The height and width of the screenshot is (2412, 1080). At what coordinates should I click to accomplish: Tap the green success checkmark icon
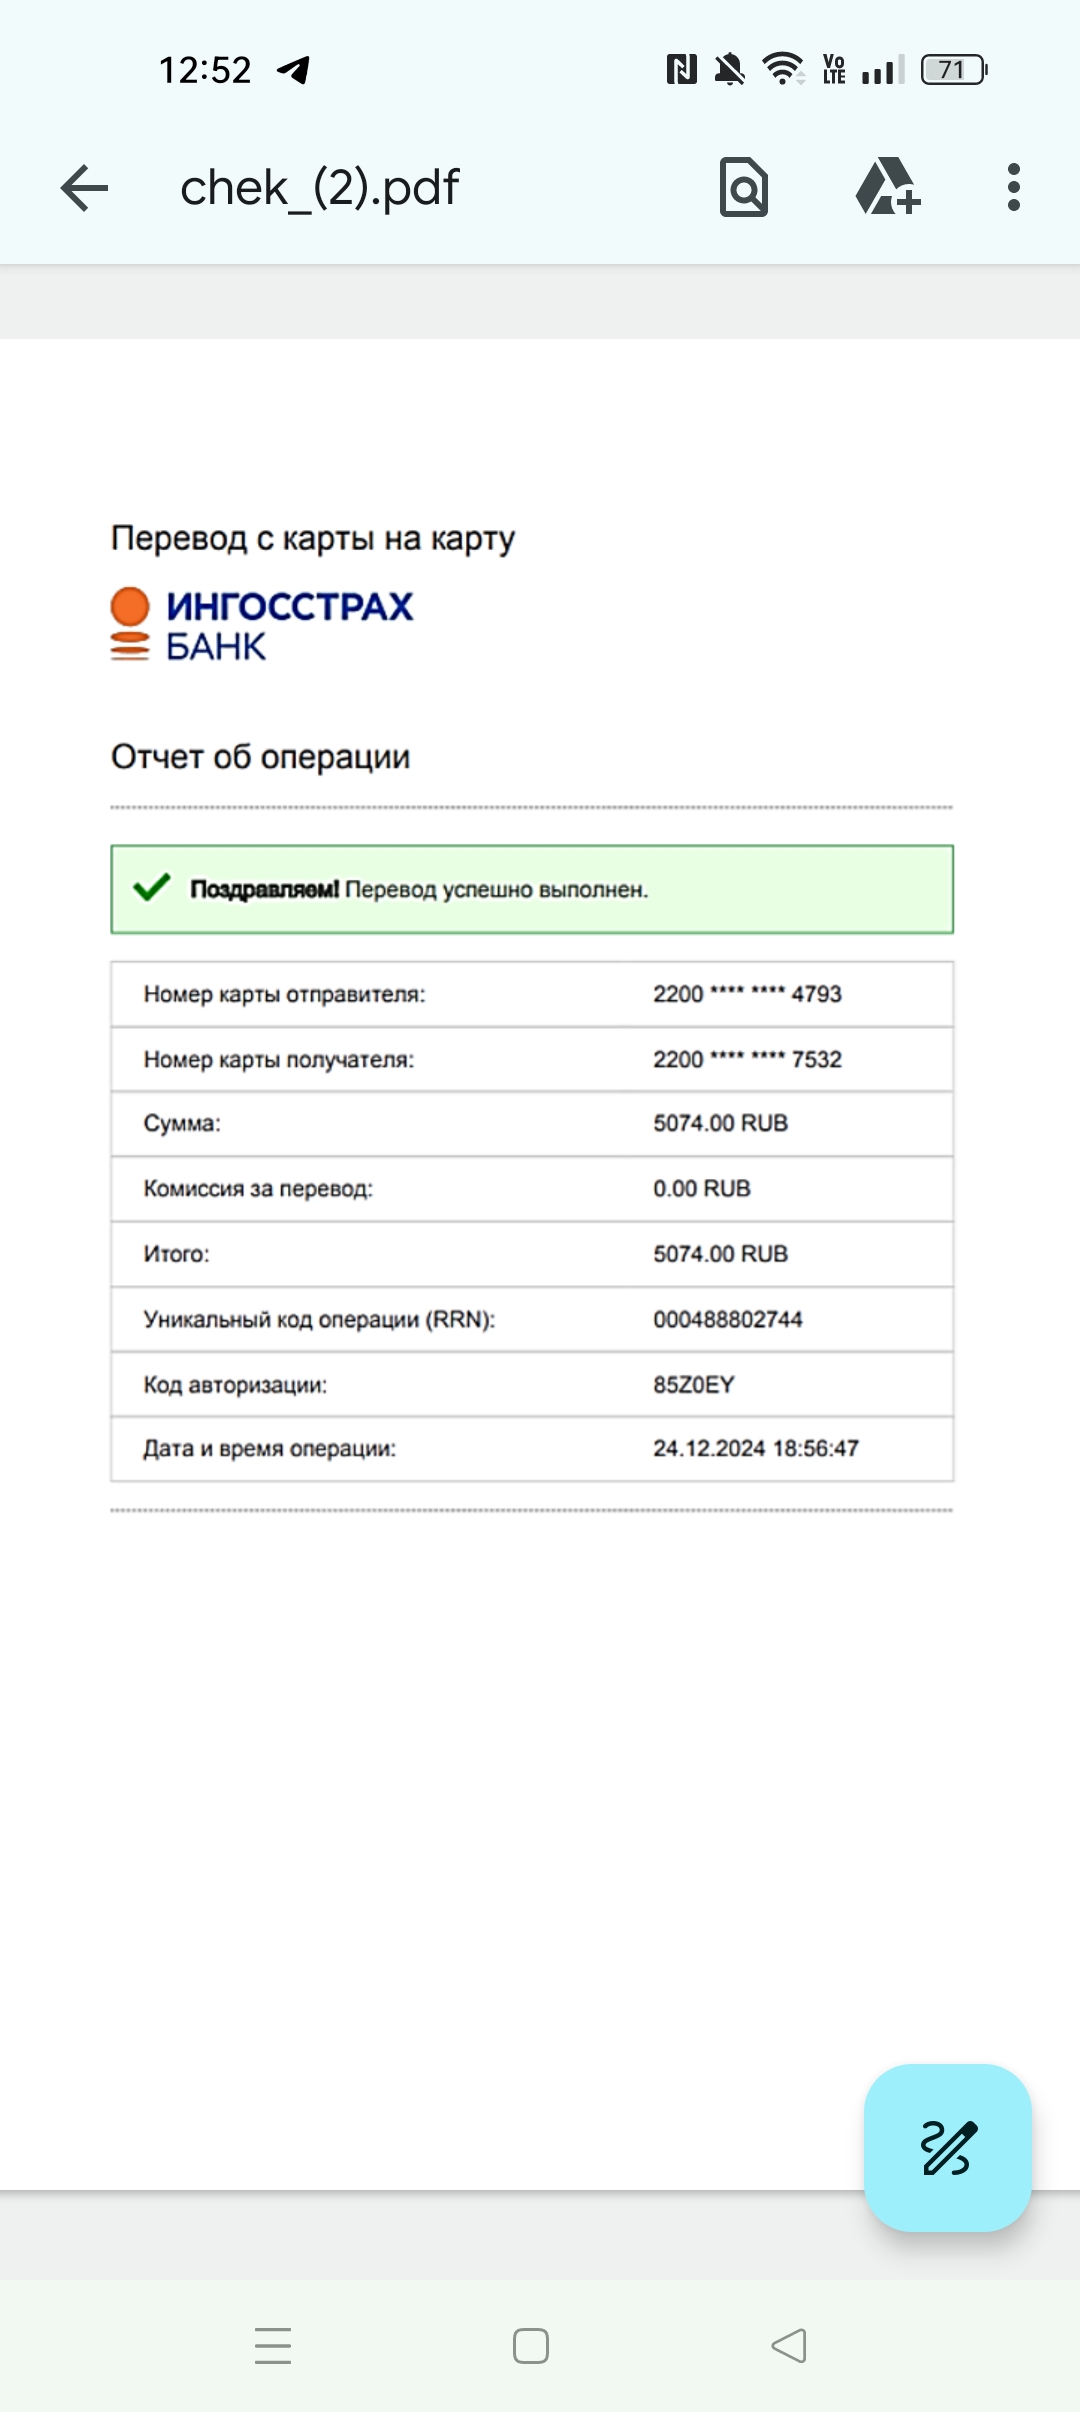(x=152, y=887)
